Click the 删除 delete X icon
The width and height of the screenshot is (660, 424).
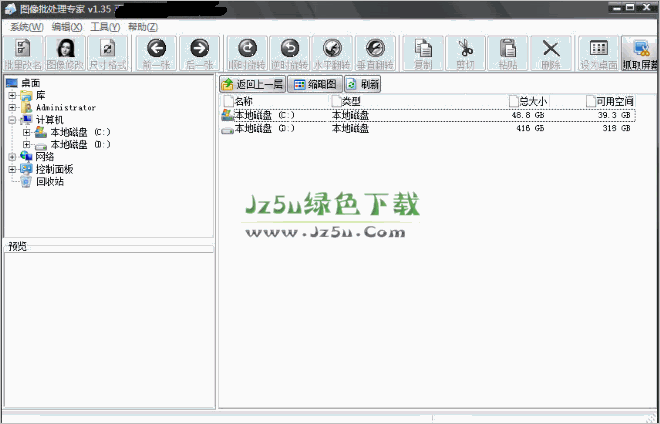pos(551,53)
